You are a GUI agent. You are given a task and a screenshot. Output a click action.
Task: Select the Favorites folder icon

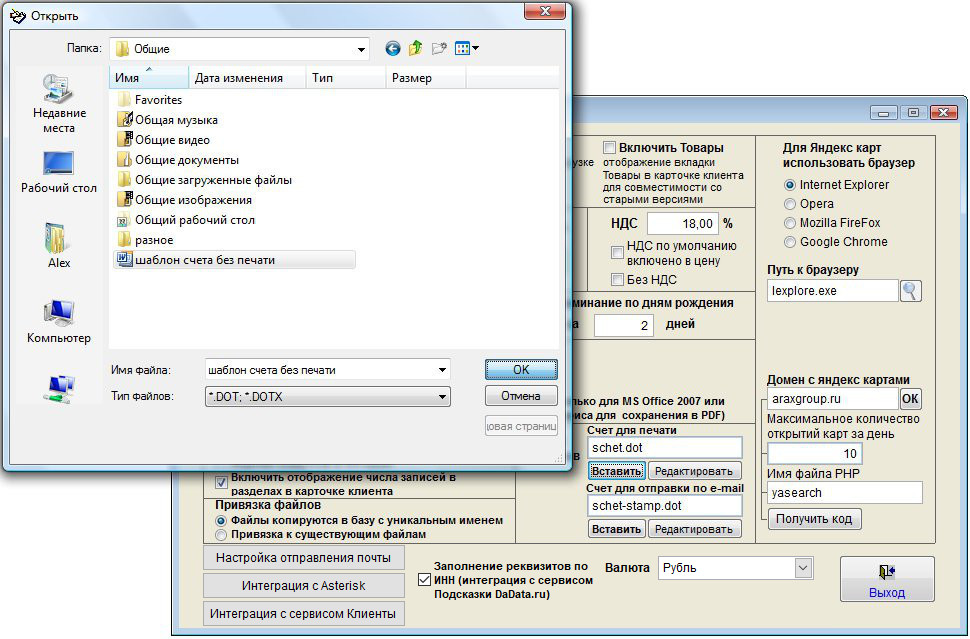click(x=124, y=100)
